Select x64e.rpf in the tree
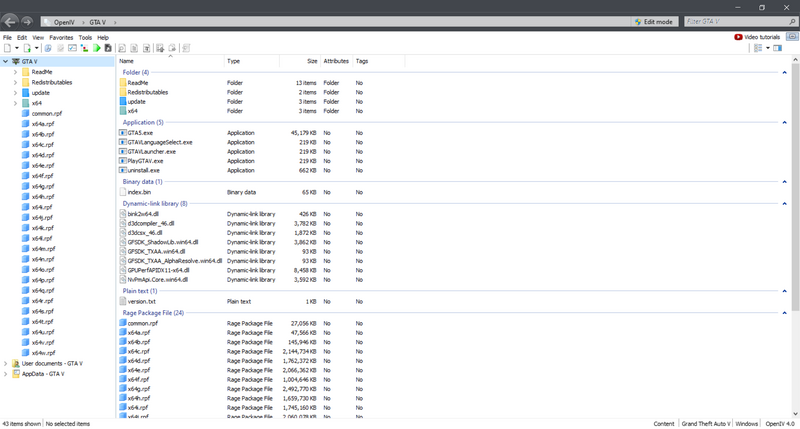The height and width of the screenshot is (429, 800). coord(43,165)
